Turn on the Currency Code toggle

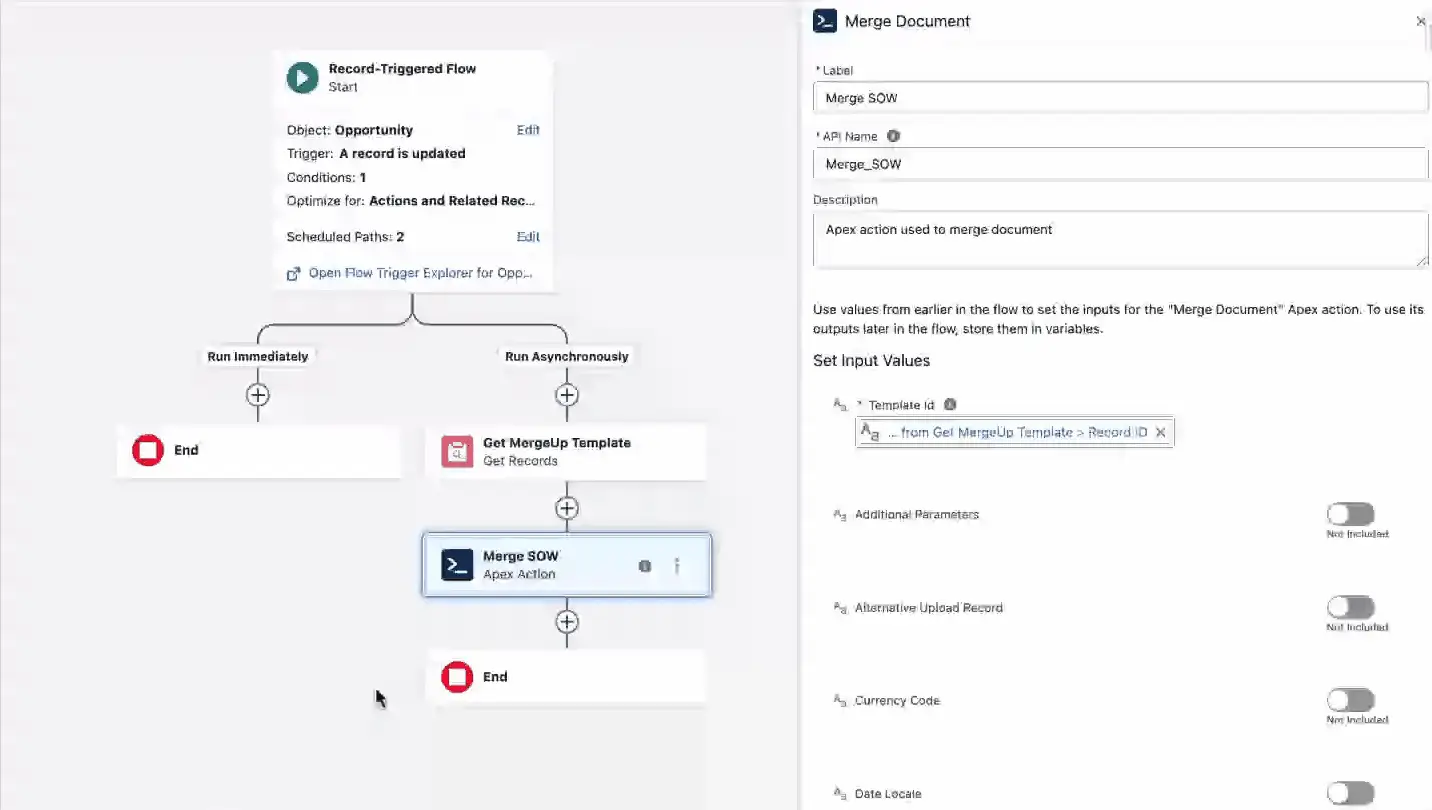pyautogui.click(x=1350, y=700)
